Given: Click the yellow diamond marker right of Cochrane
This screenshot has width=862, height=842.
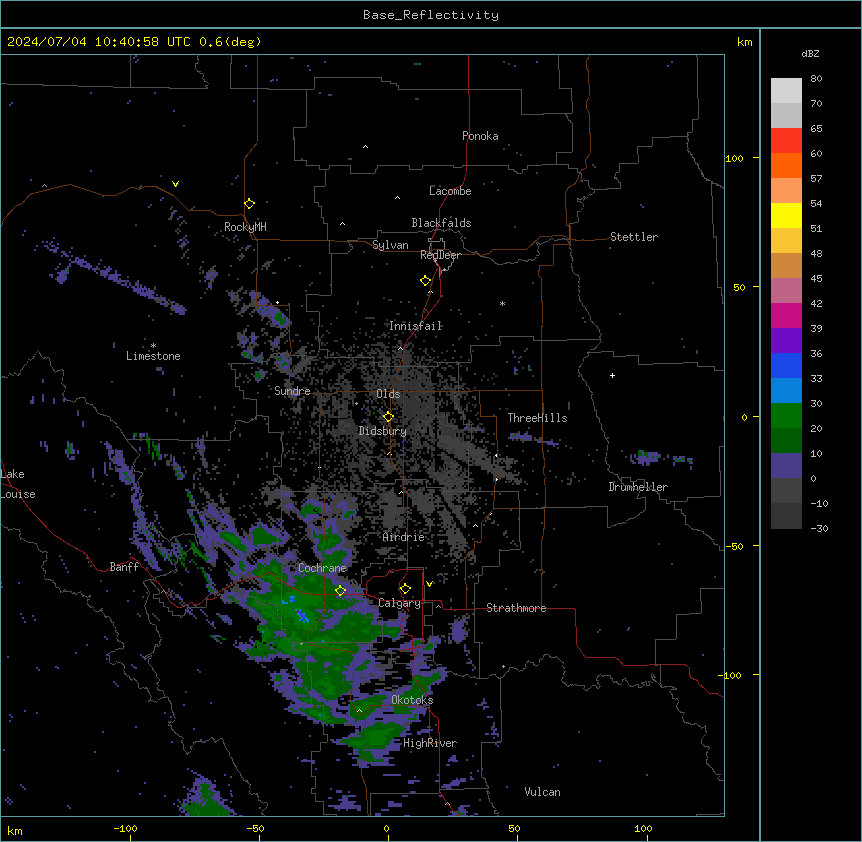Looking at the screenshot, I should (340, 591).
